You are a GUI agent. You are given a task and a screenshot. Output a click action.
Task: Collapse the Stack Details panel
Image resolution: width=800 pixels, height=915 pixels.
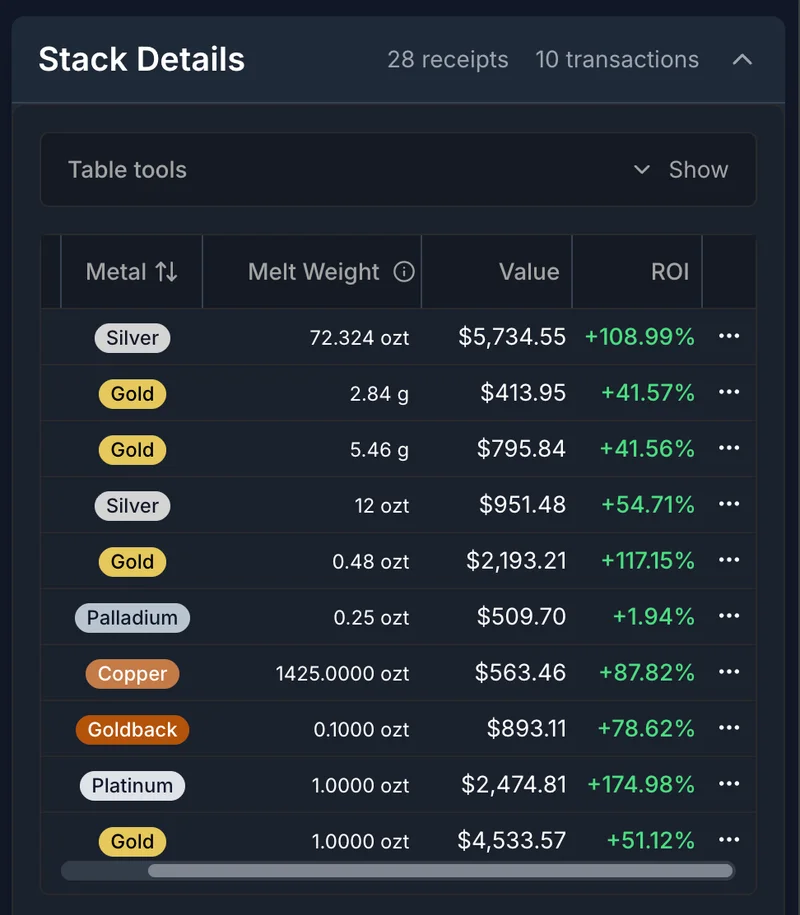(742, 60)
